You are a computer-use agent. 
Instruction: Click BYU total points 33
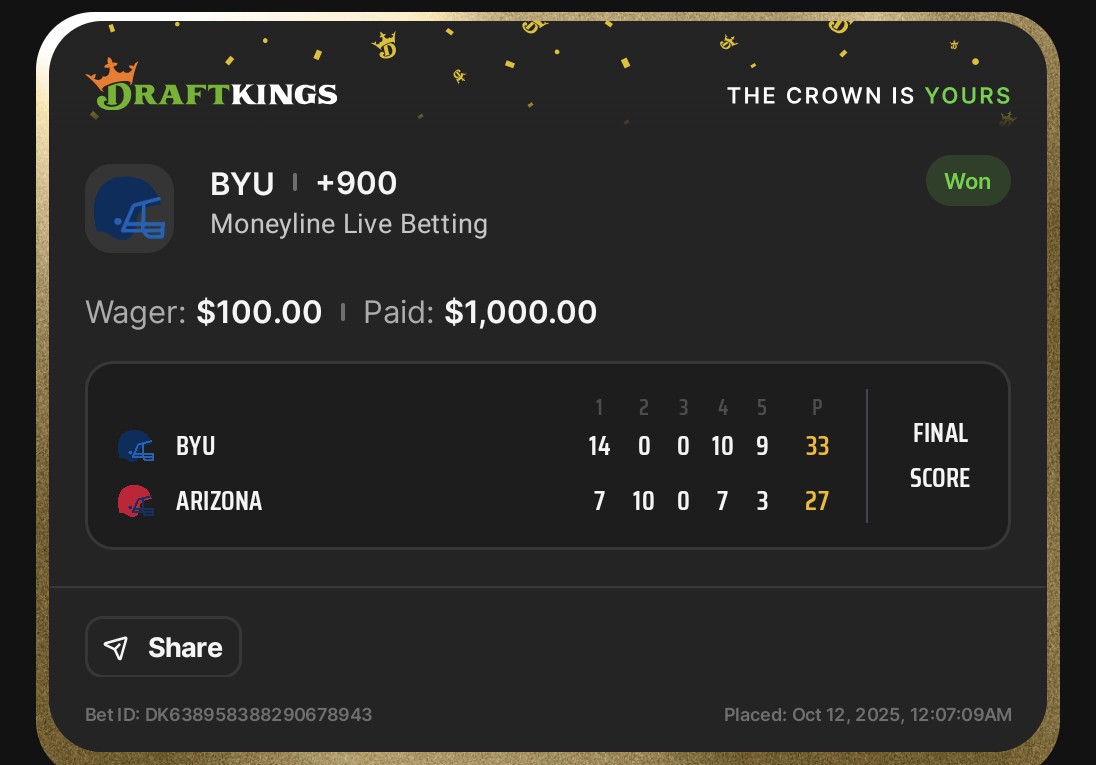(817, 446)
